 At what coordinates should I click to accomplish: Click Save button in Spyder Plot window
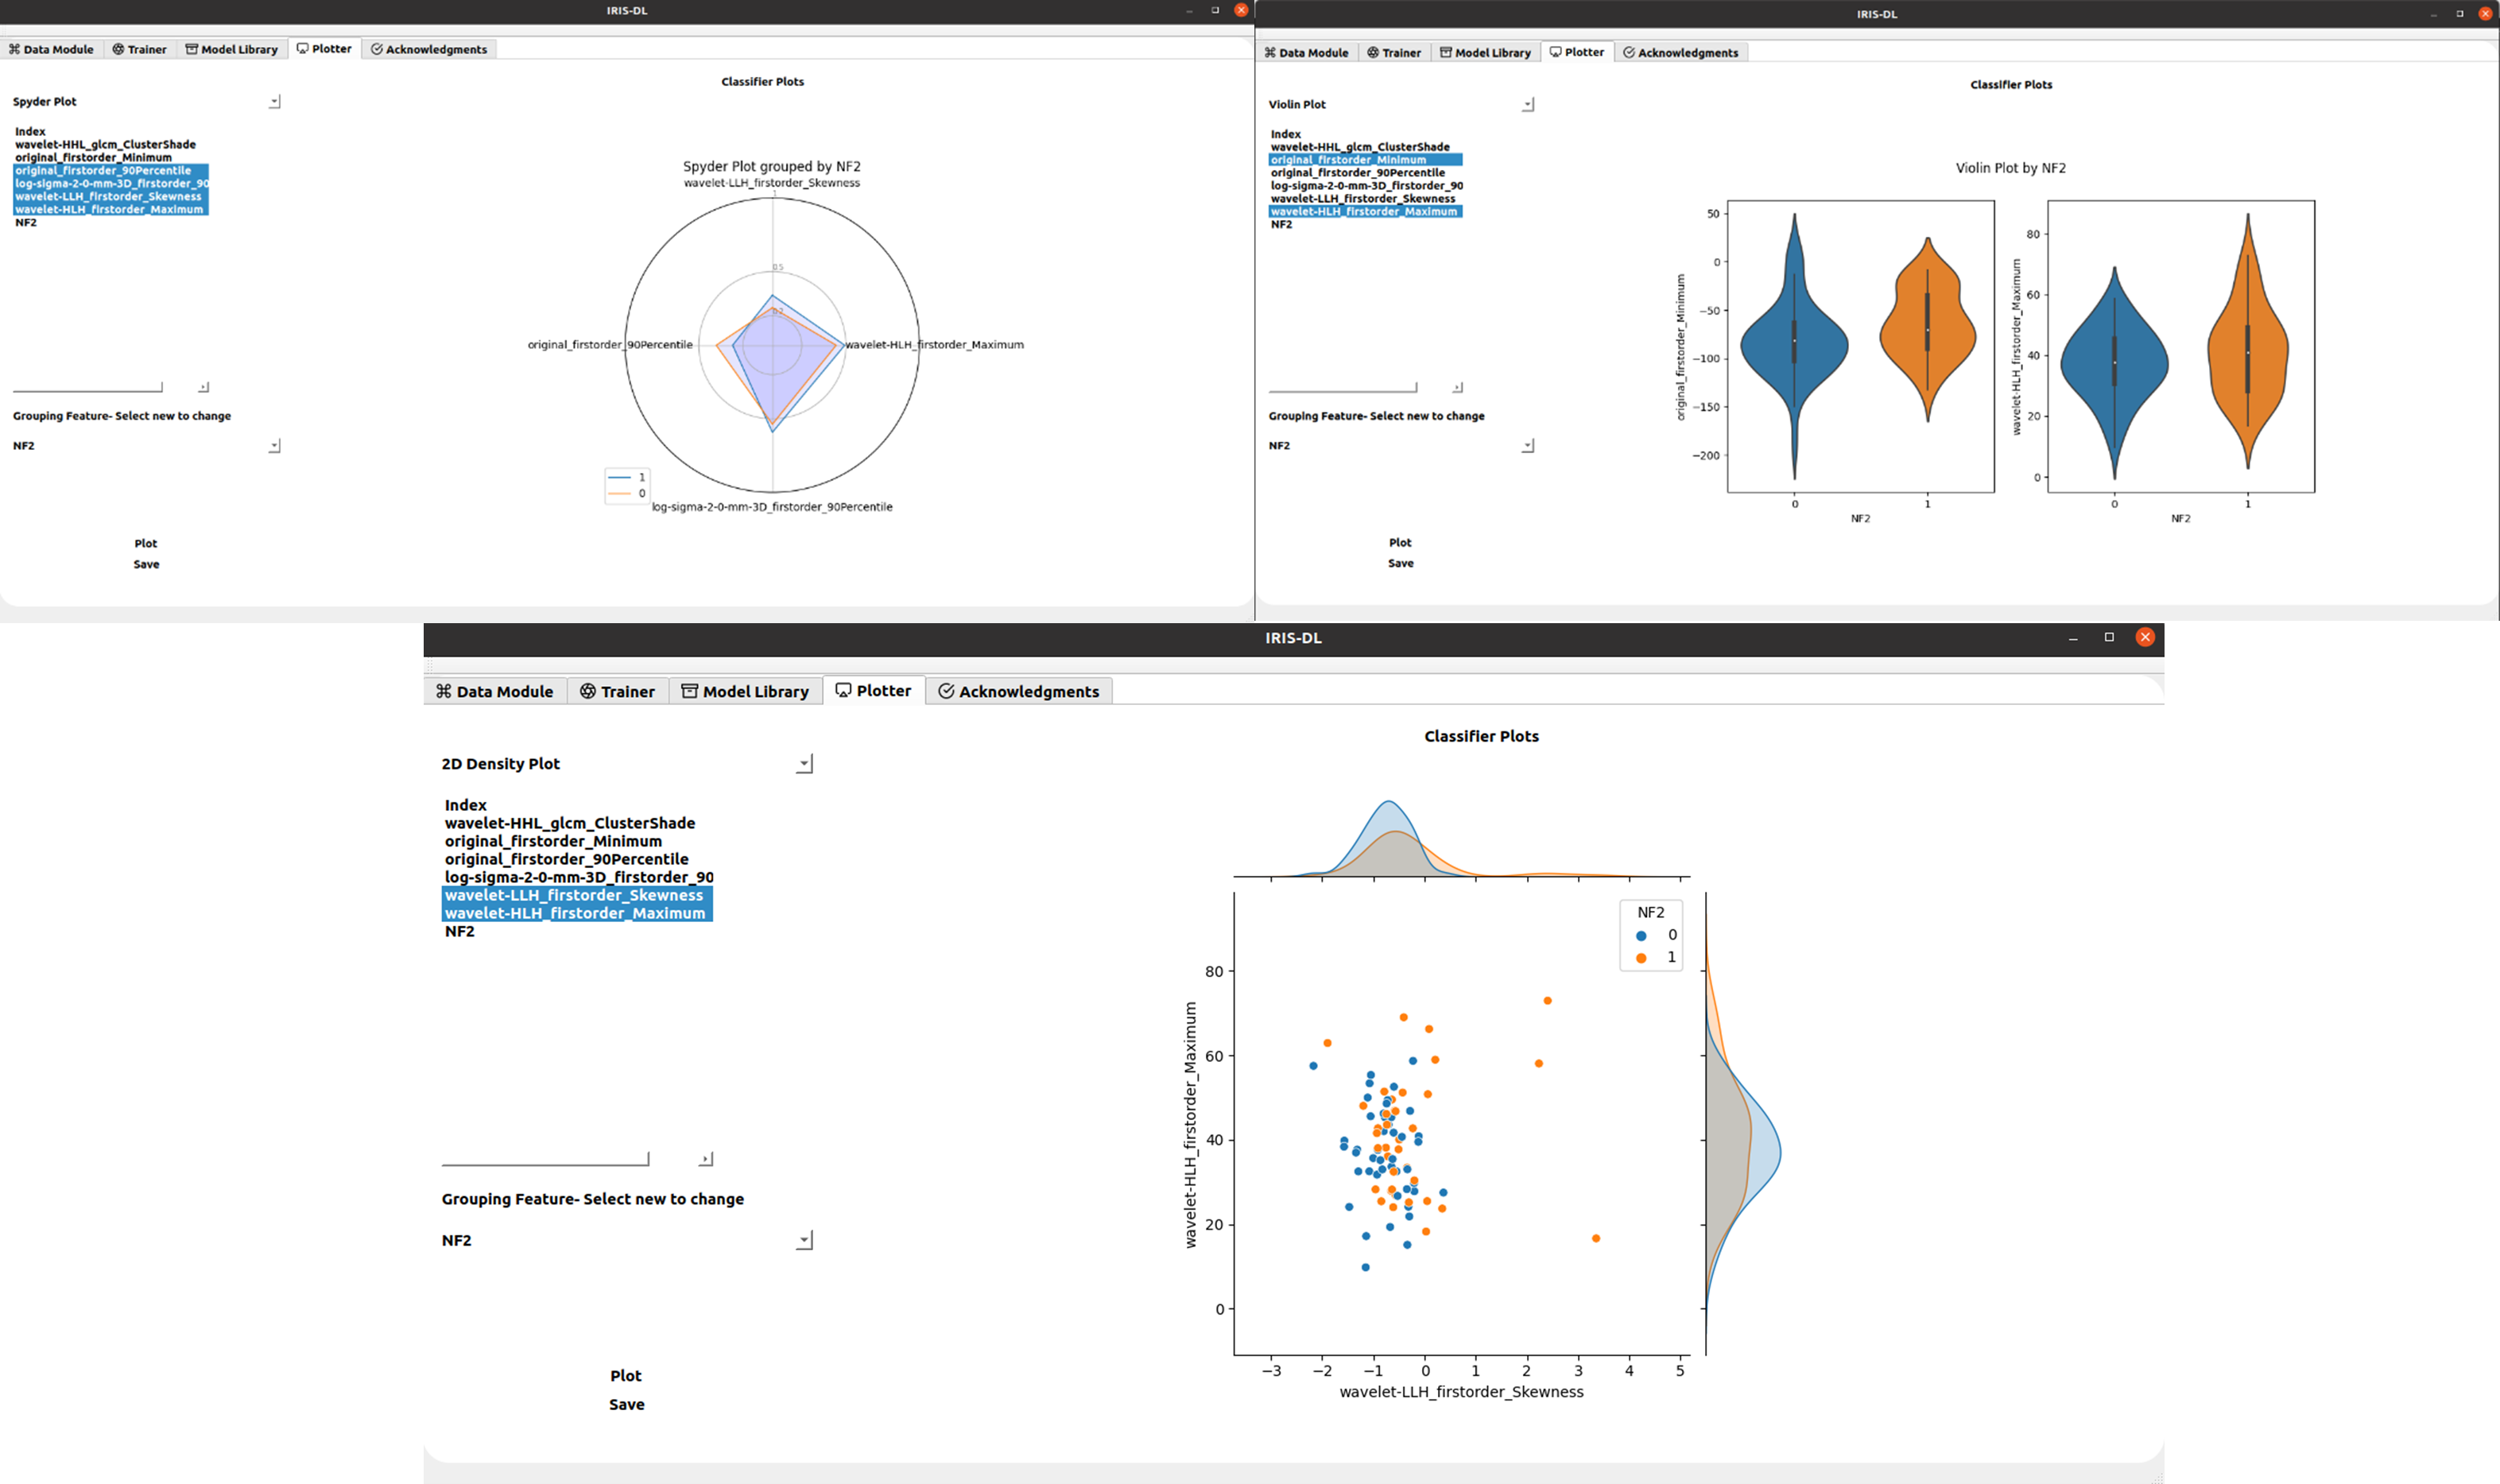pos(146,564)
